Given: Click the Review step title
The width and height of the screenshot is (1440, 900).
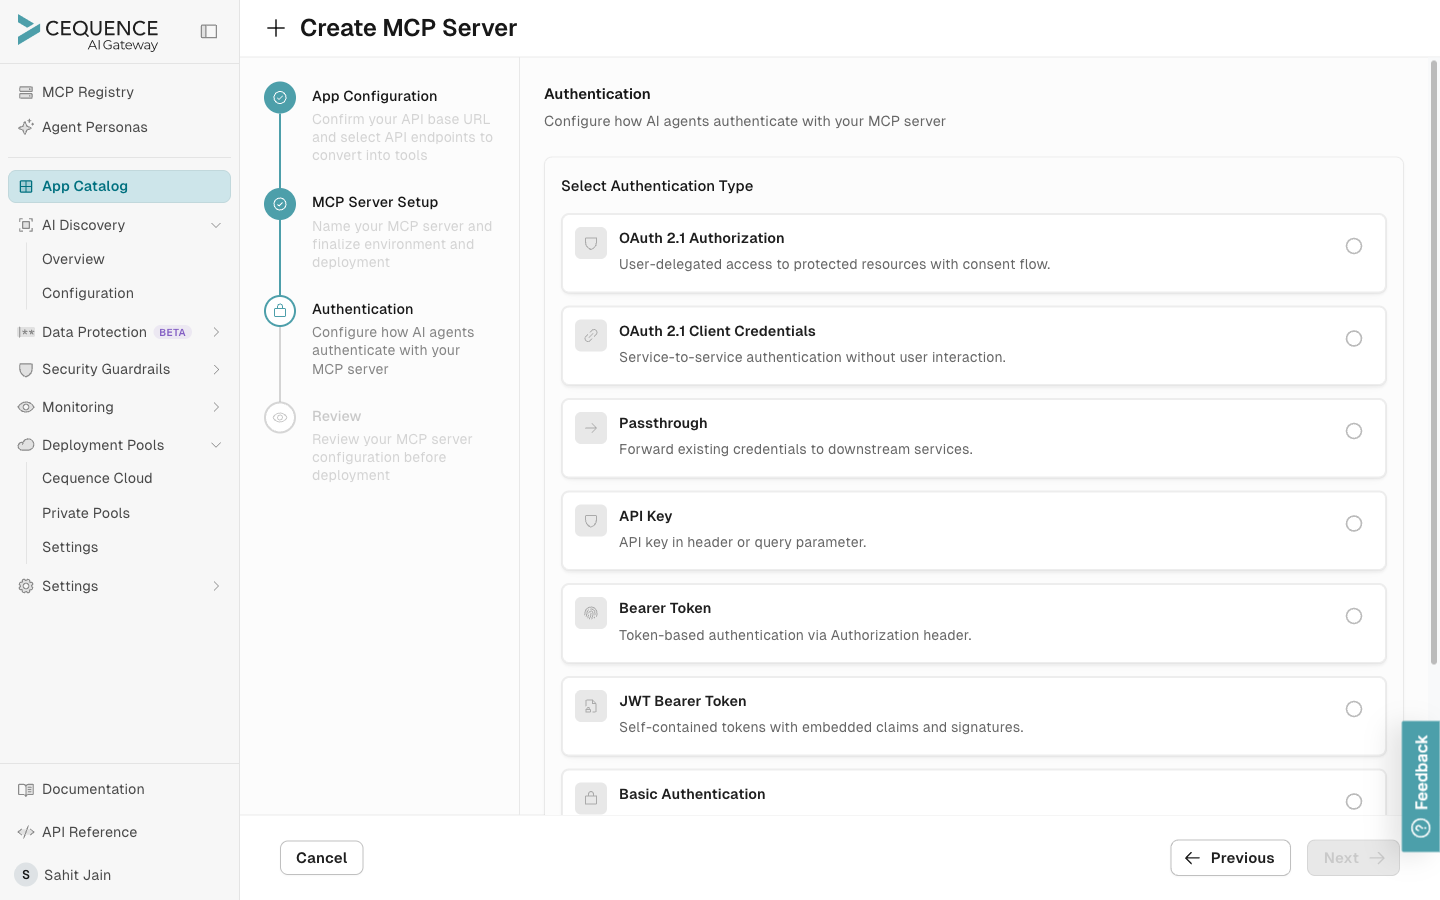Looking at the screenshot, I should point(336,416).
